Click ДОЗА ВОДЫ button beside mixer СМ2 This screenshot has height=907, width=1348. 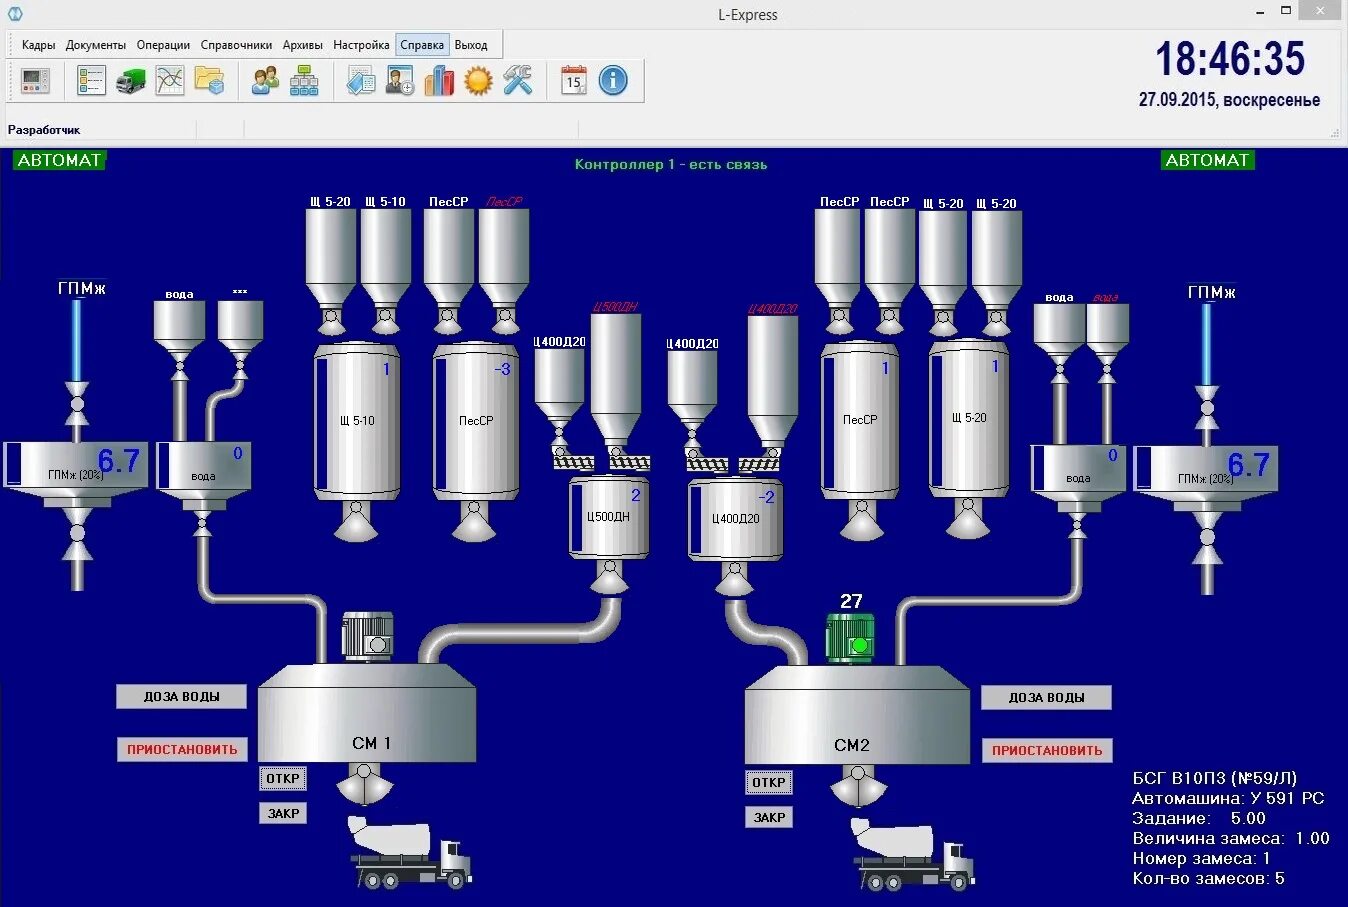point(1046,698)
